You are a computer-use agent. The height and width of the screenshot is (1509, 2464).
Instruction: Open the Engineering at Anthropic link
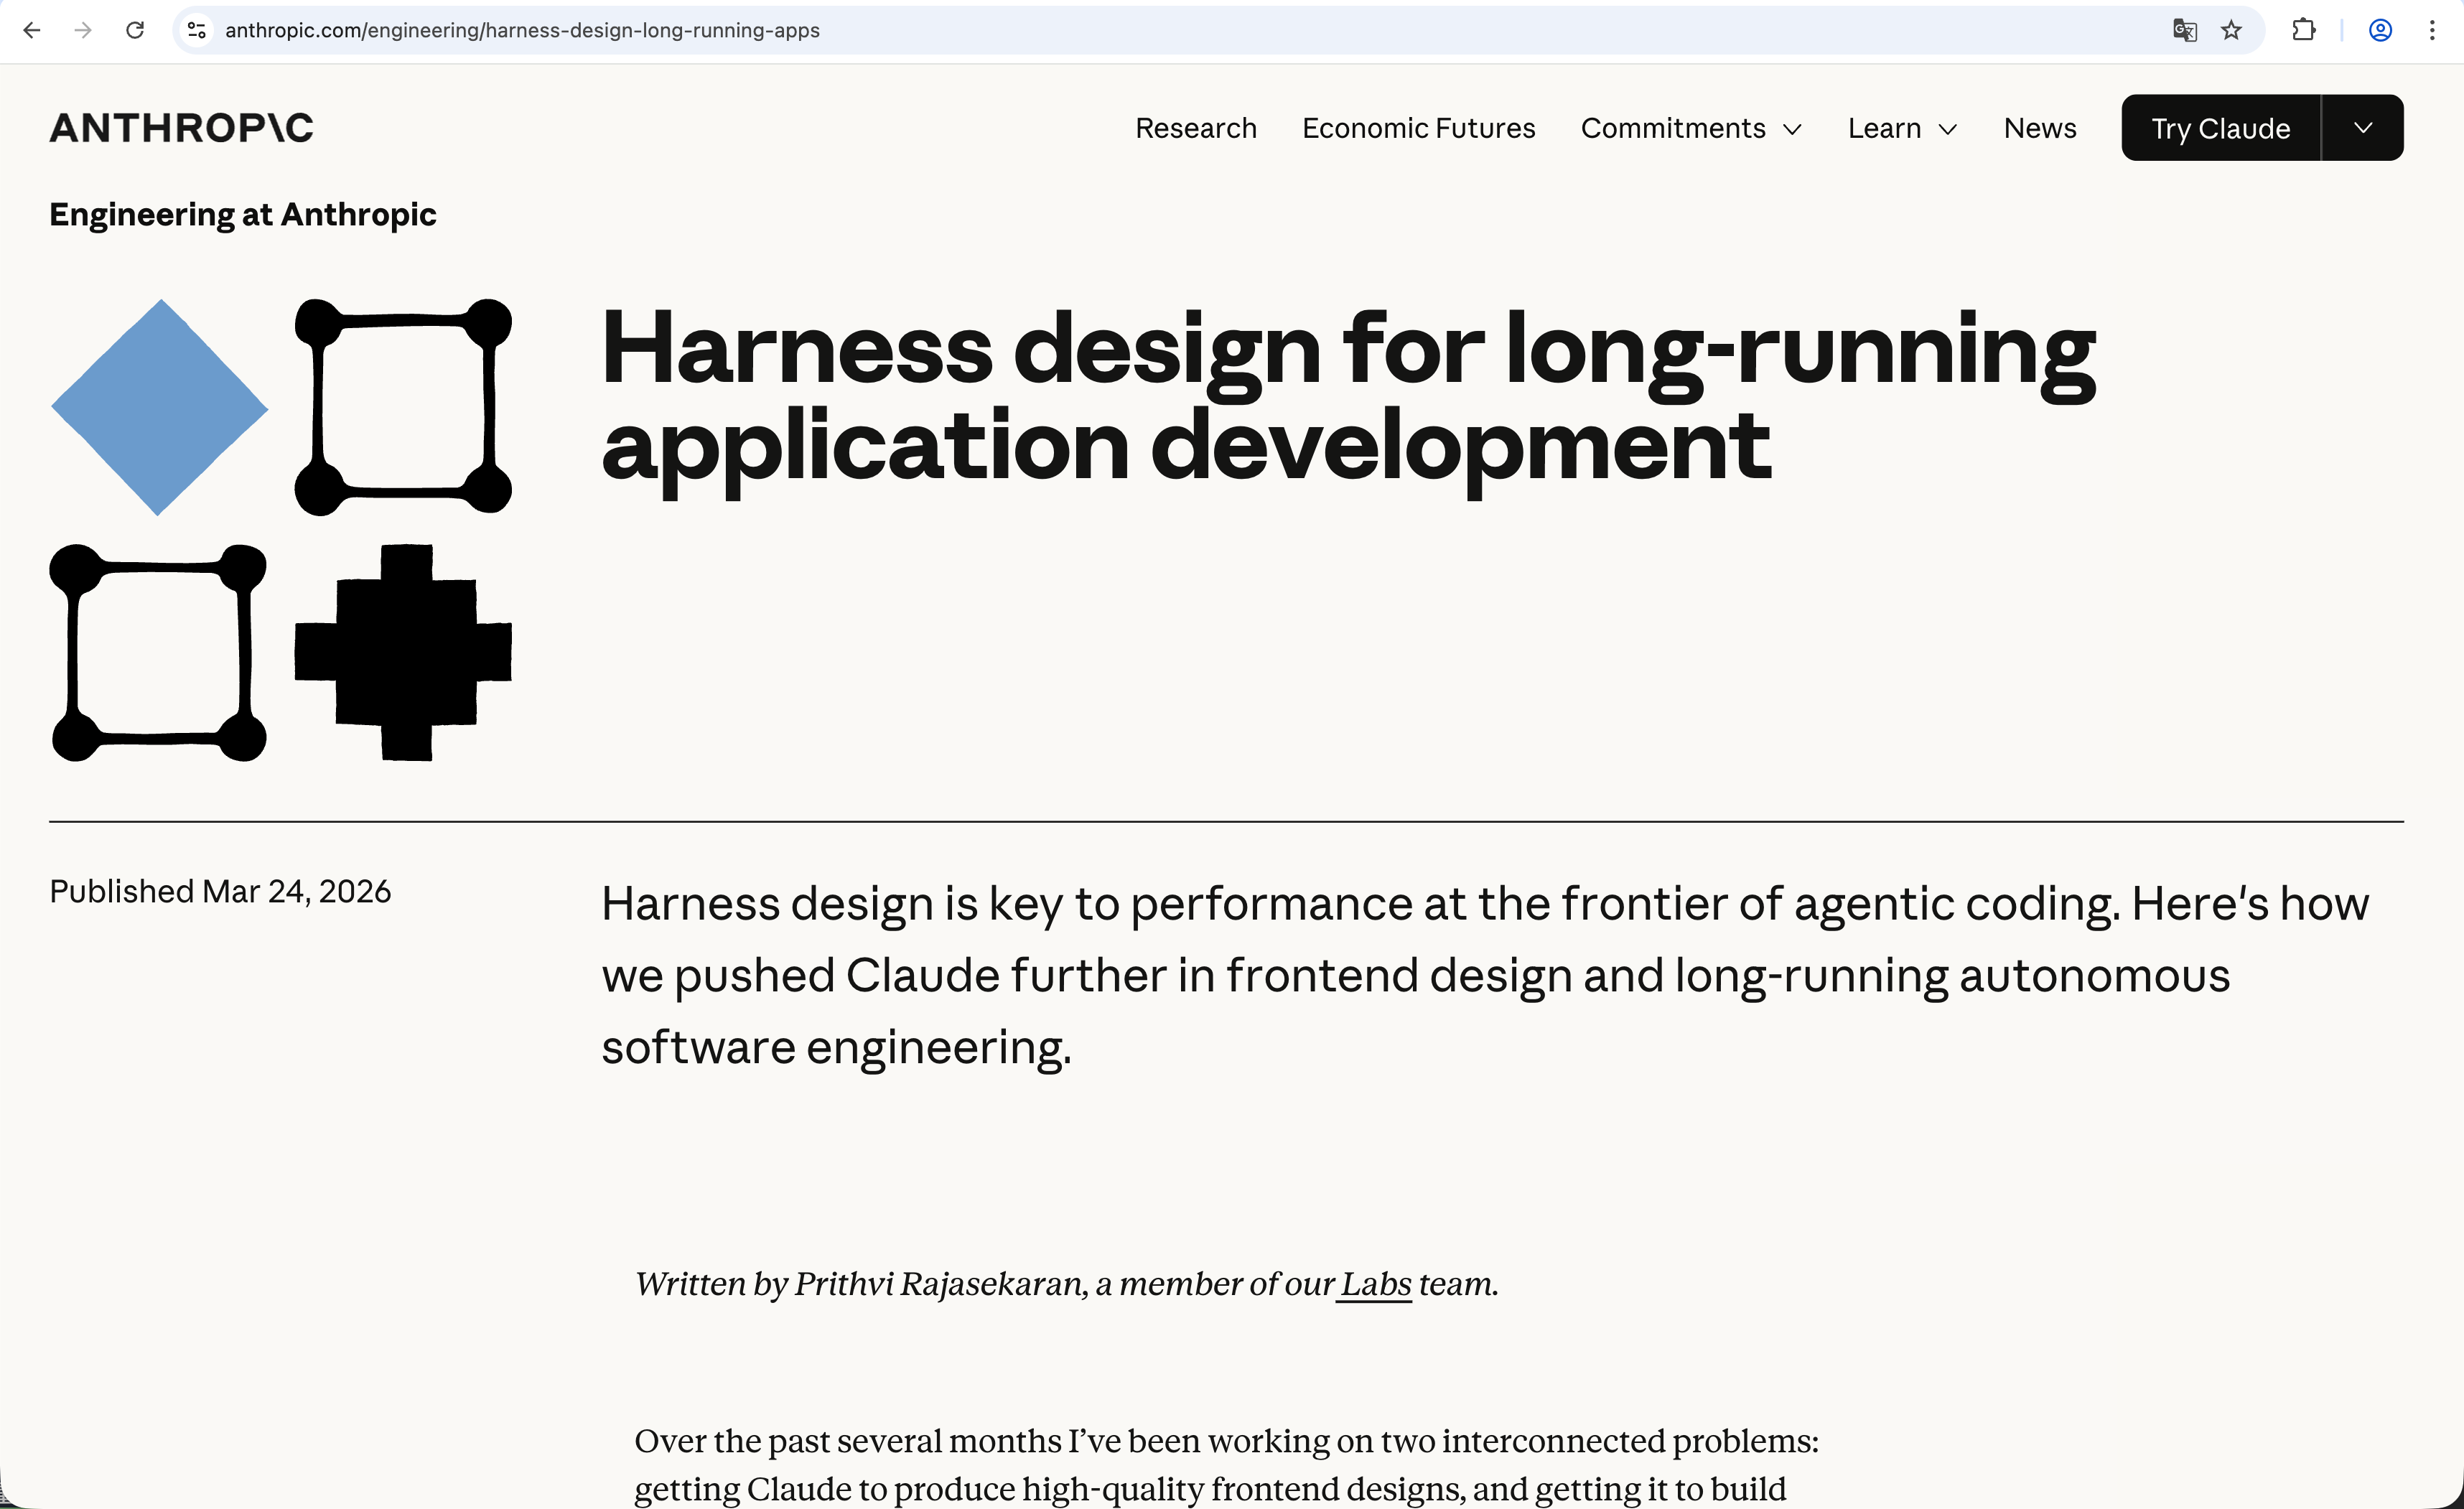[x=242, y=214]
